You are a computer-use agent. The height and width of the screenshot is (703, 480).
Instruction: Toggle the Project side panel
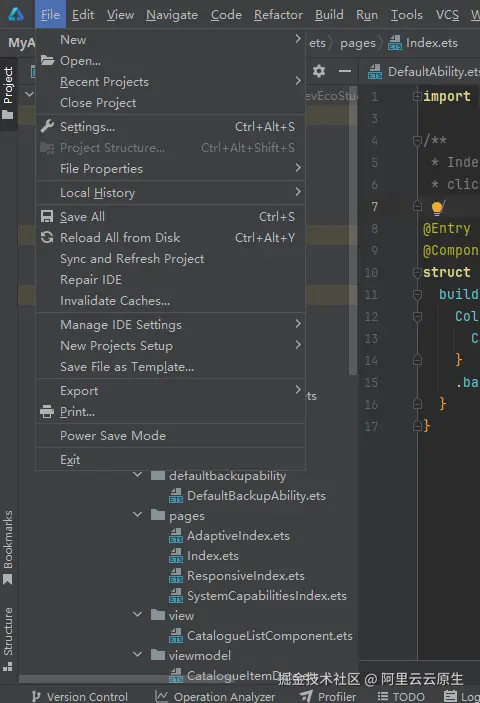(8, 93)
